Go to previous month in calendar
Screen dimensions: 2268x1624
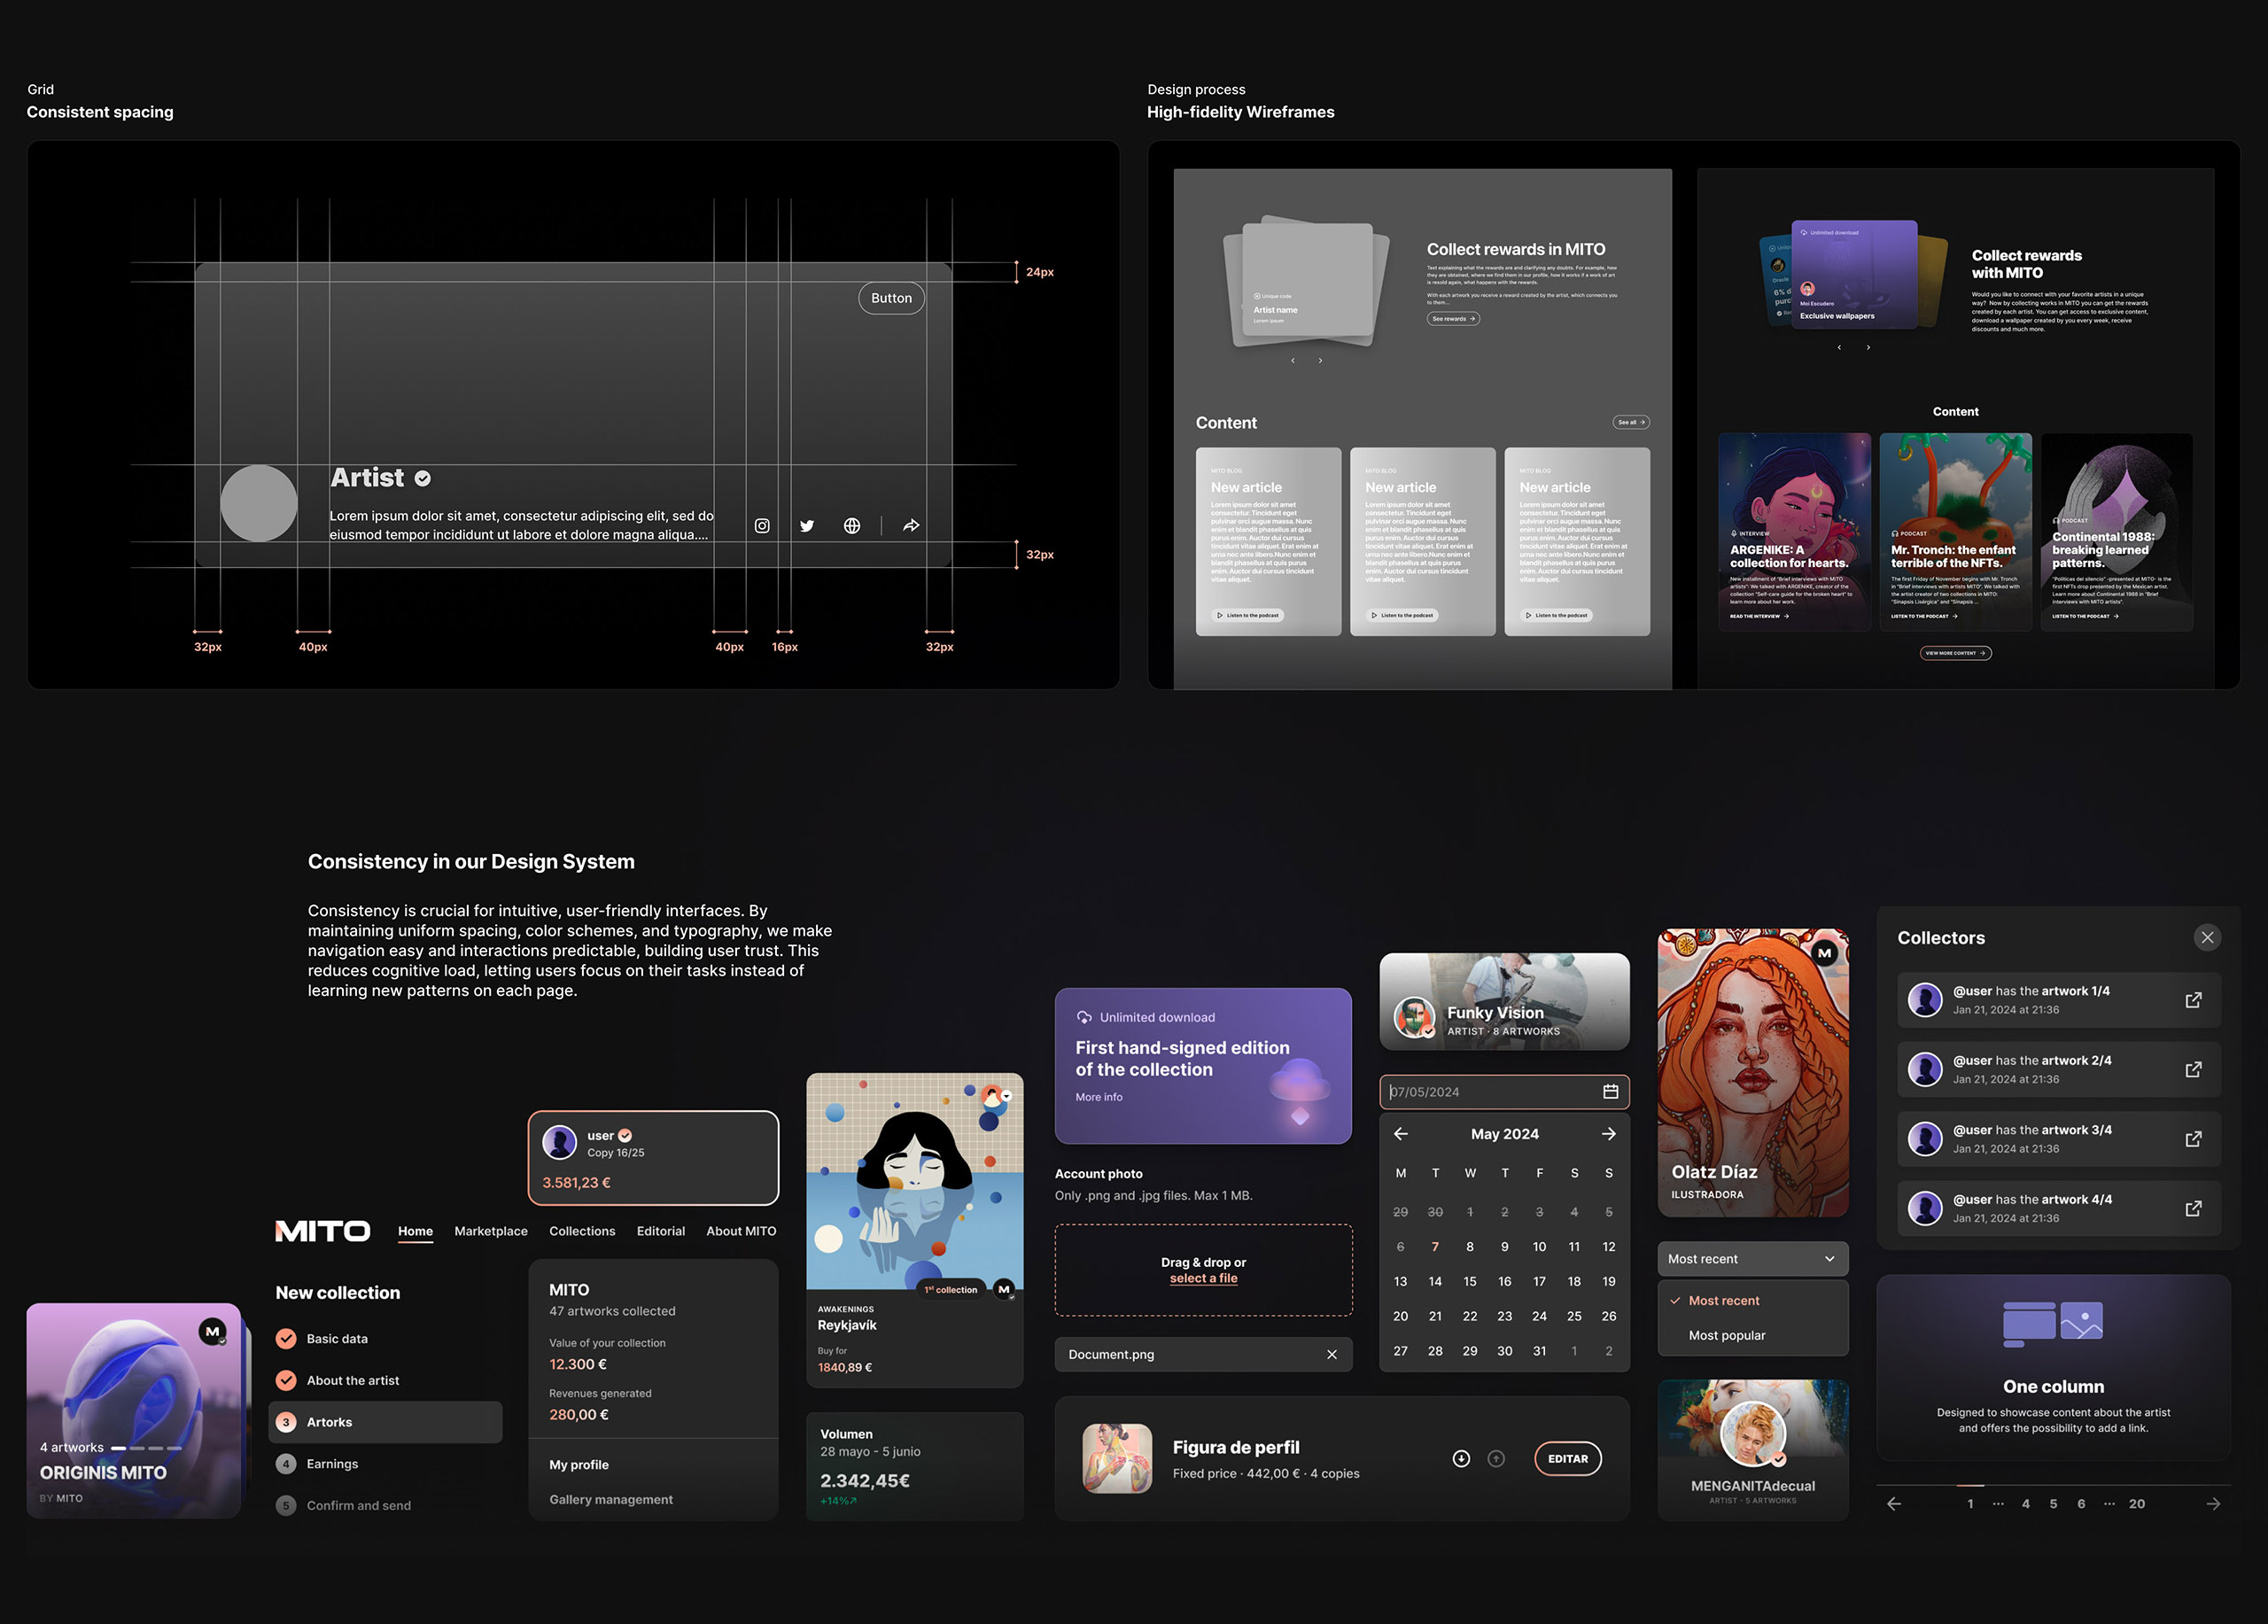pyautogui.click(x=1401, y=1134)
